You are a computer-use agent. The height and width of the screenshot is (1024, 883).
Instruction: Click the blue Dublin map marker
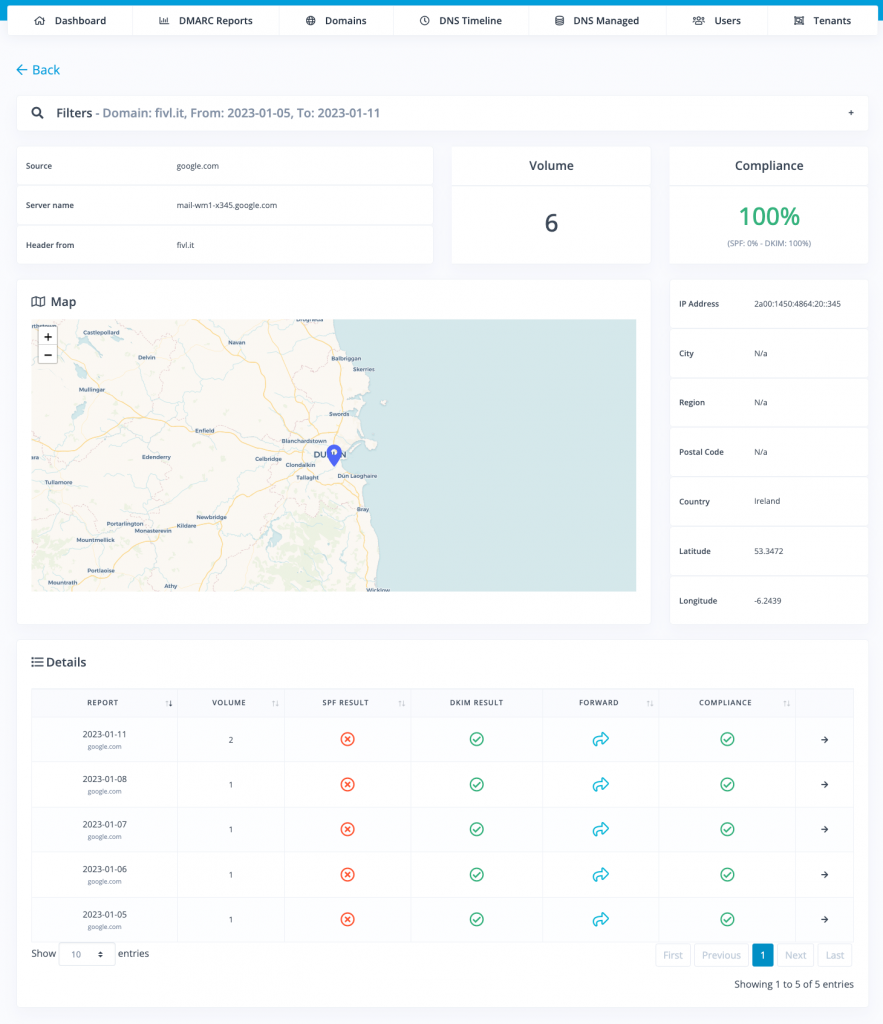pyautogui.click(x=334, y=455)
